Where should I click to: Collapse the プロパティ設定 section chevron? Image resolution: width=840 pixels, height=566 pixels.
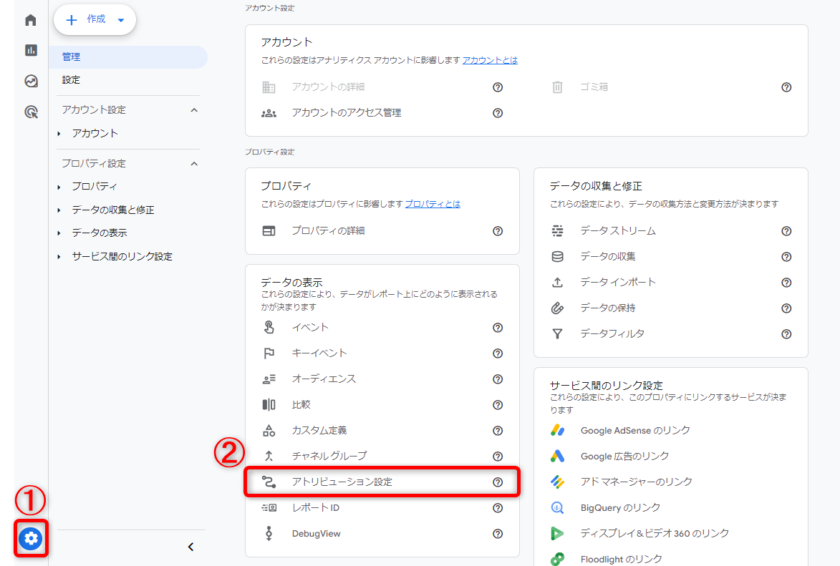click(x=194, y=163)
